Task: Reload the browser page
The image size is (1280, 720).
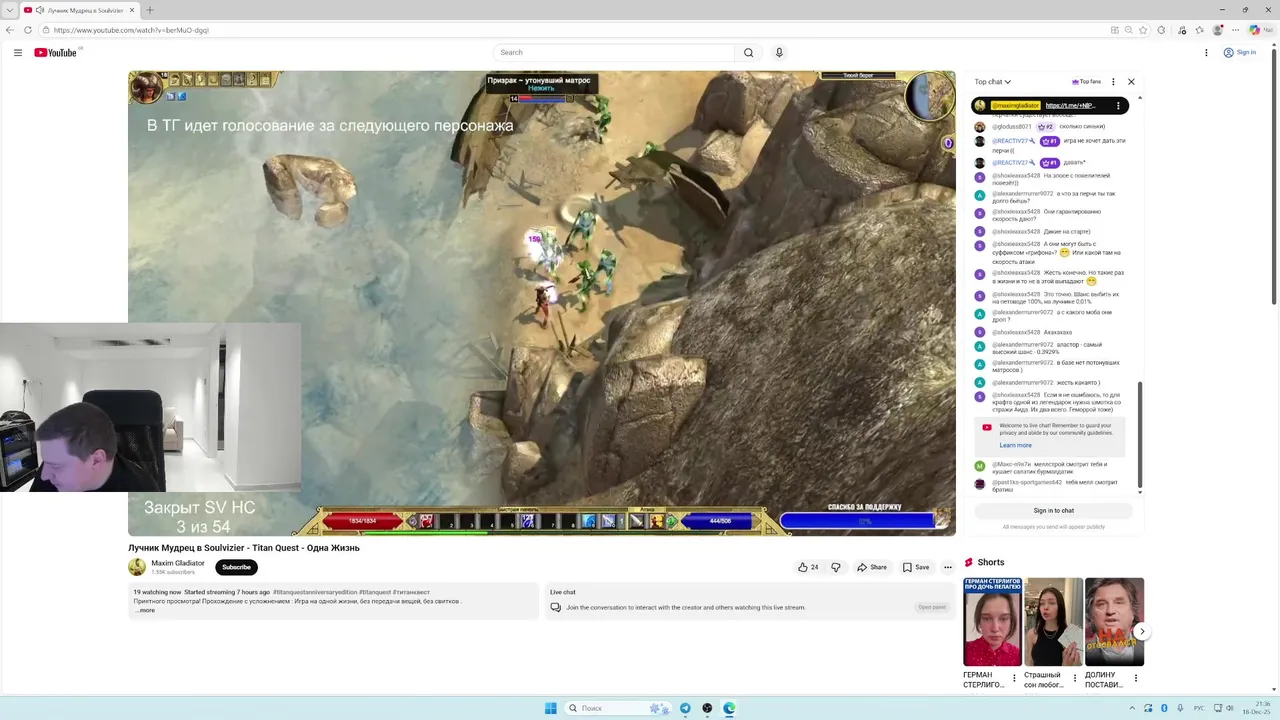Action: 28,30
